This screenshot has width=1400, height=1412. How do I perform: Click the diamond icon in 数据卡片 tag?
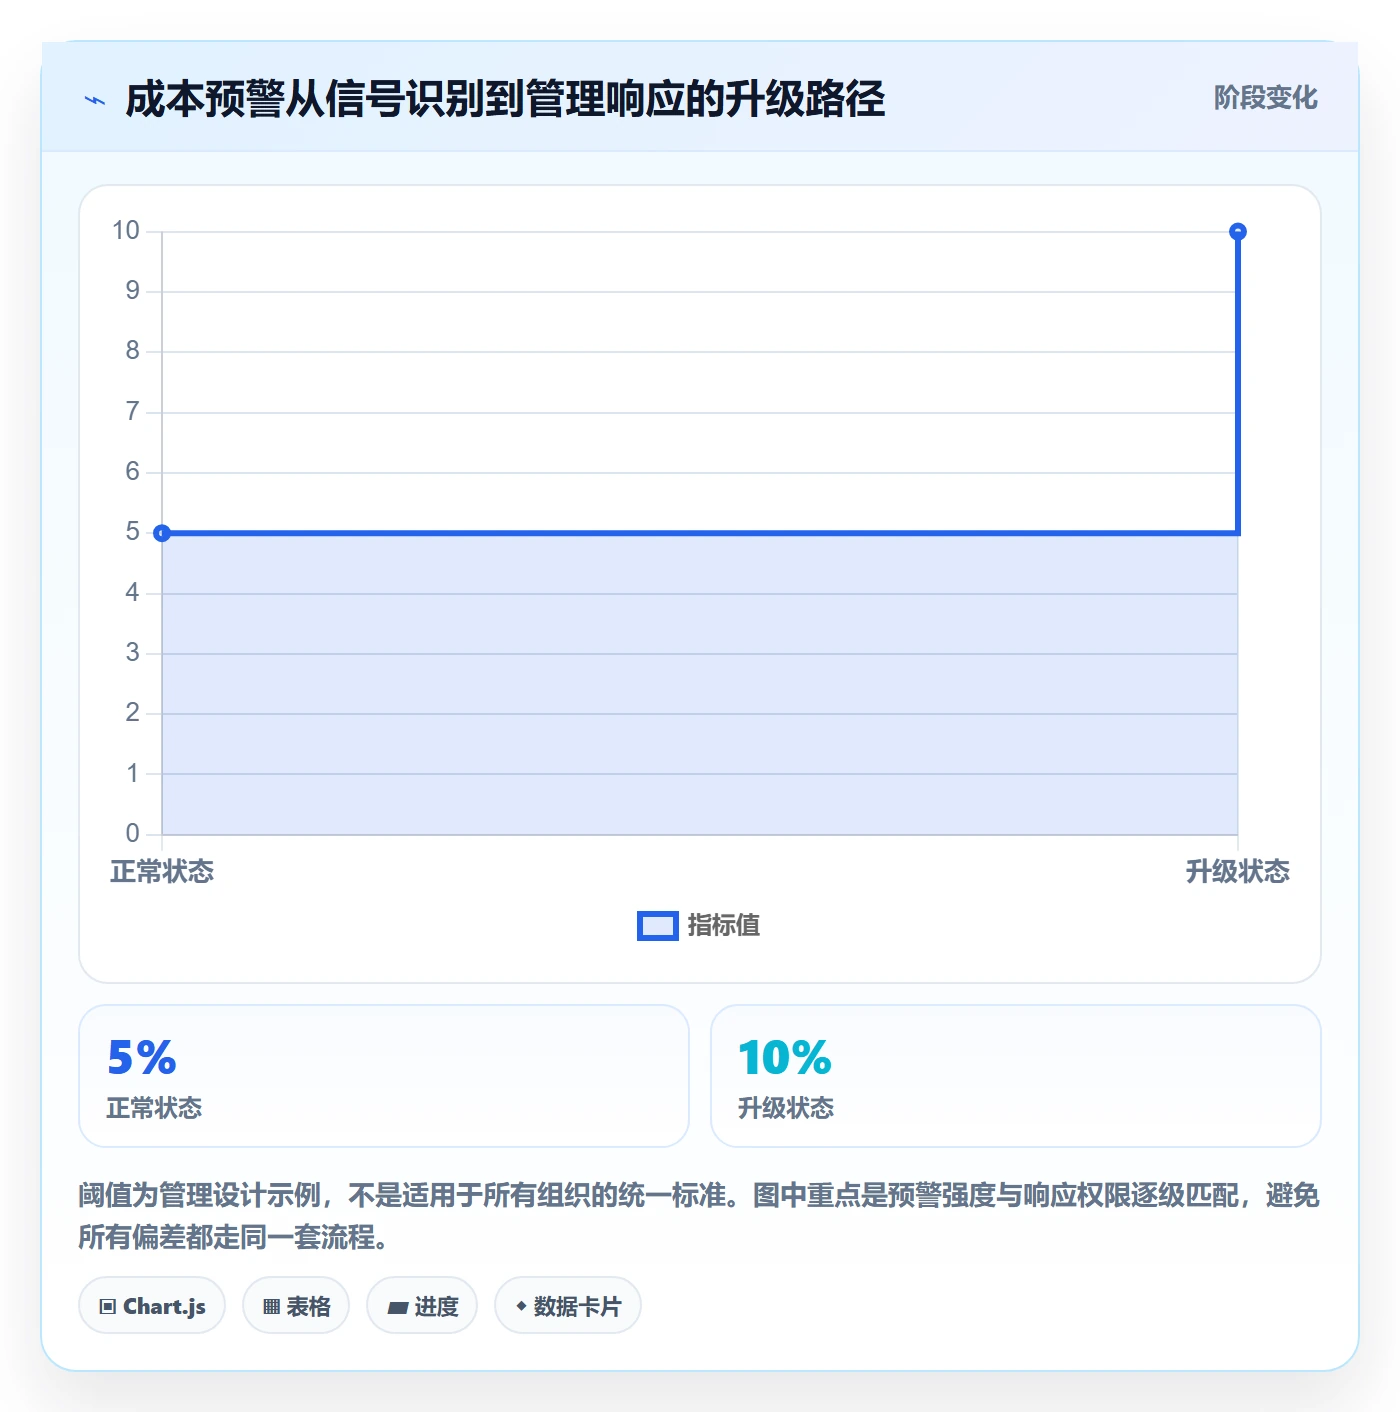[x=521, y=1306]
